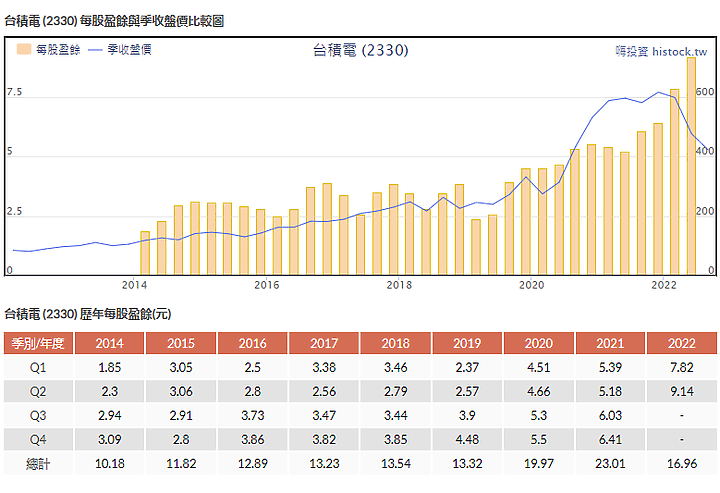Click the 2014 x-axis label

point(134,285)
